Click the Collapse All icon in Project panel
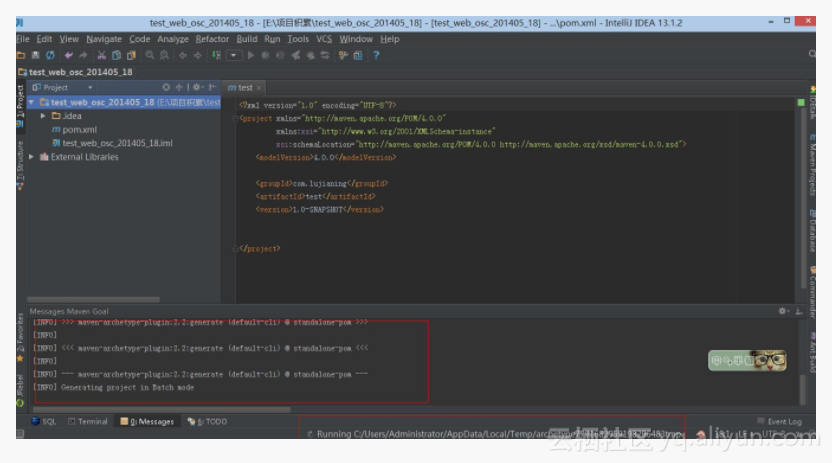 pyautogui.click(x=179, y=87)
